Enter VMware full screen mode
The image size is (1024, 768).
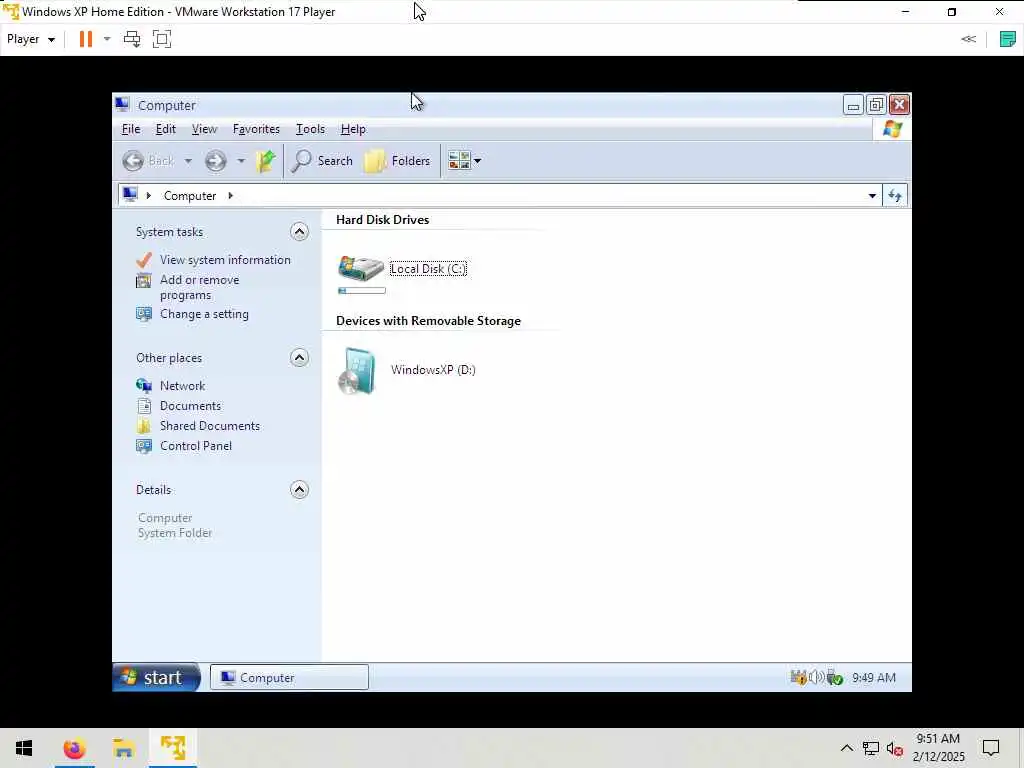click(x=161, y=39)
